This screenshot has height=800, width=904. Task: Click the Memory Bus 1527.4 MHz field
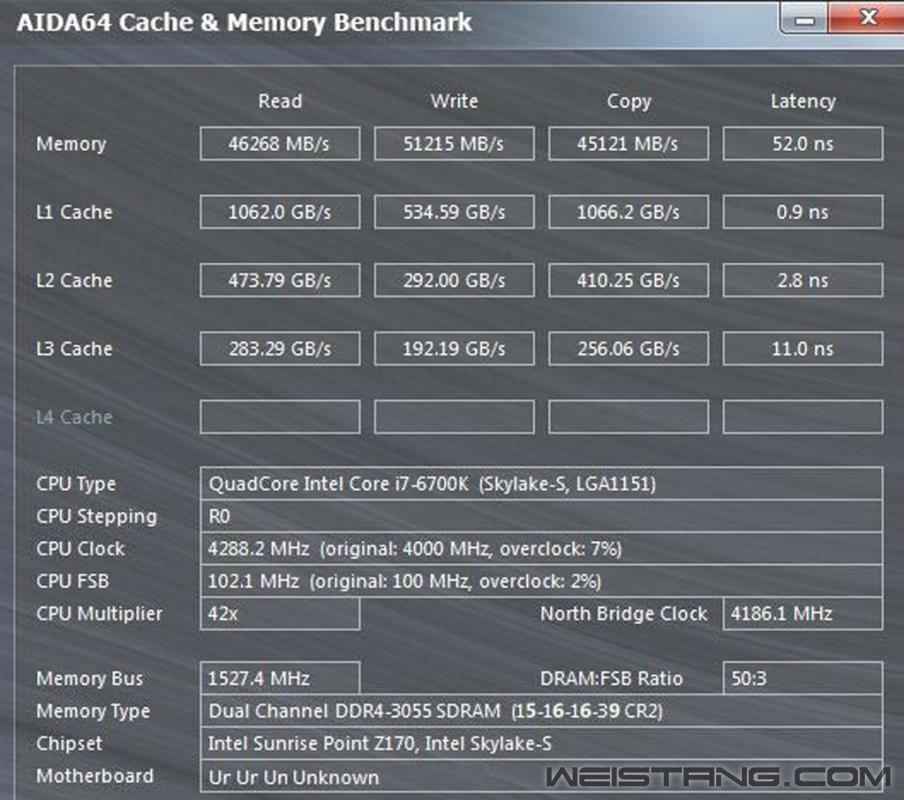point(280,678)
